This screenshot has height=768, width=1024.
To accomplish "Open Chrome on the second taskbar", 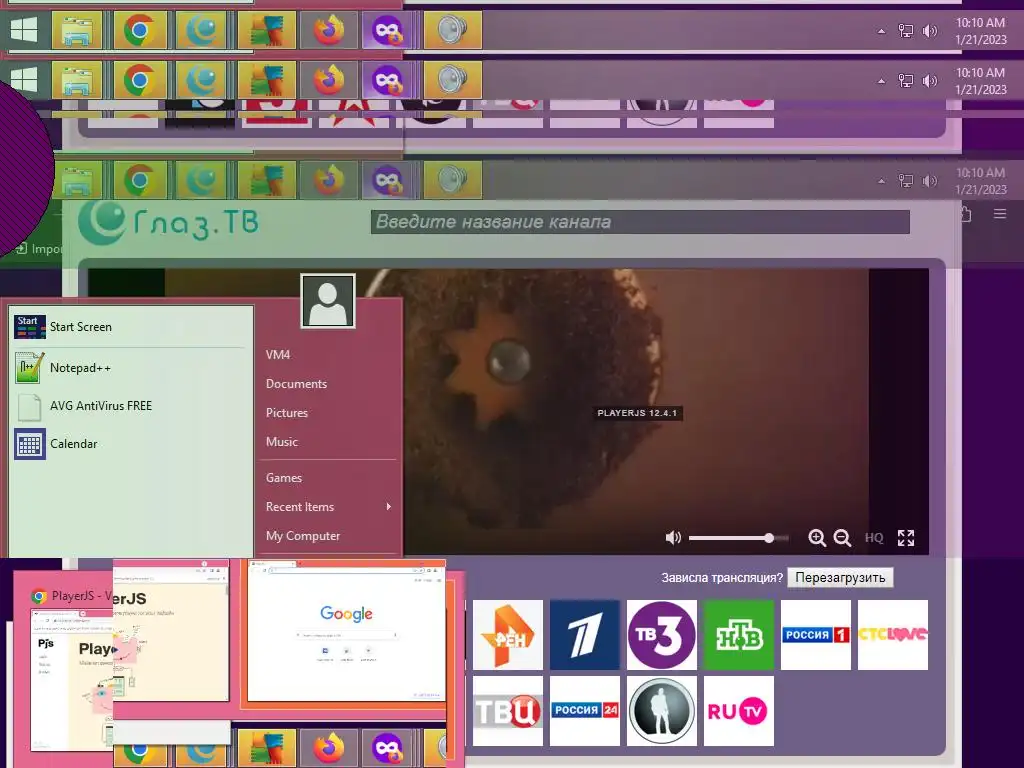I will point(139,80).
